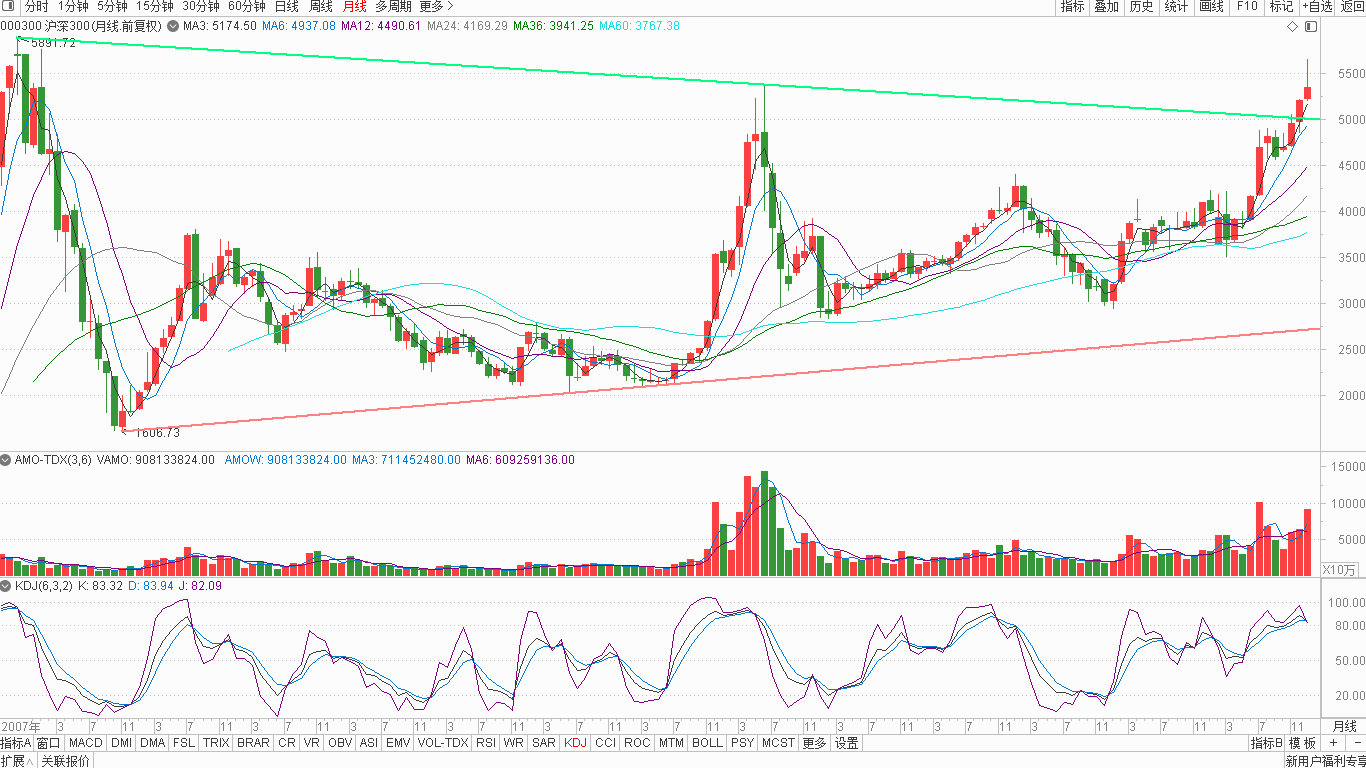Switch indicator to DMA
The image size is (1366, 768).
152,743
